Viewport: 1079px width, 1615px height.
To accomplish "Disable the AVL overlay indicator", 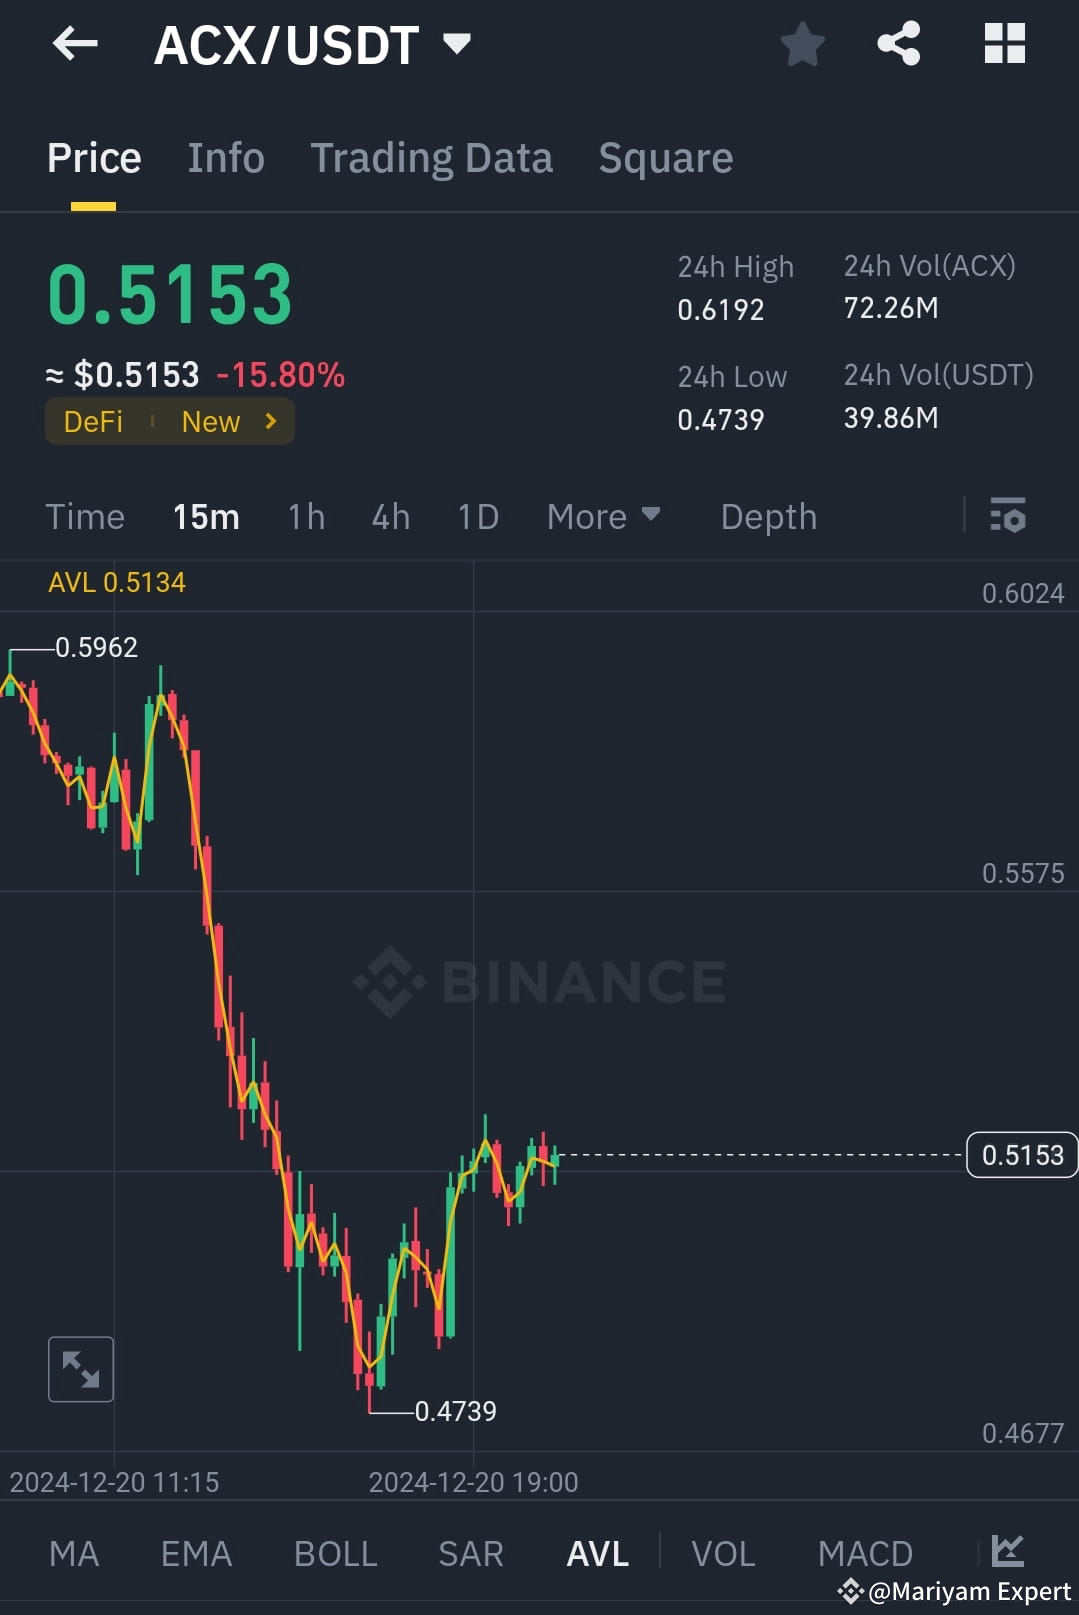I will (595, 1553).
